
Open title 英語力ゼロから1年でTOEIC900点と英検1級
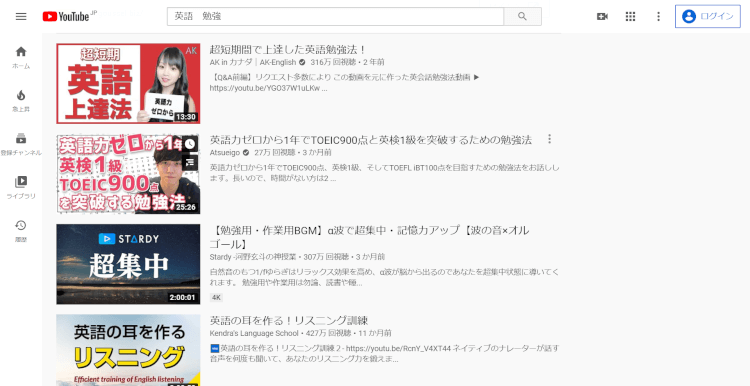(x=371, y=140)
